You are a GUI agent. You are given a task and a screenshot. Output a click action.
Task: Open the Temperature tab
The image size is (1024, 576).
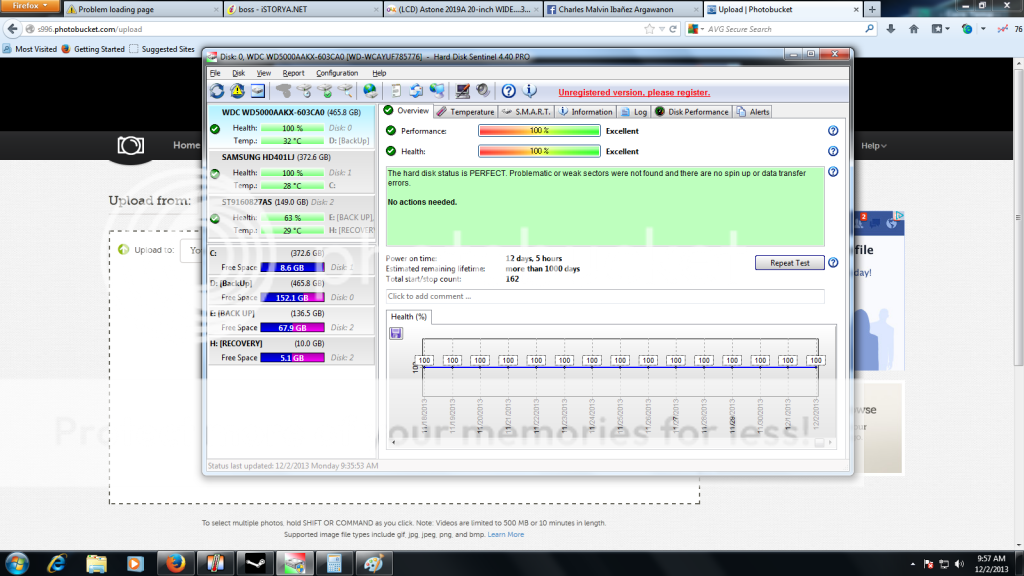pyautogui.click(x=465, y=112)
